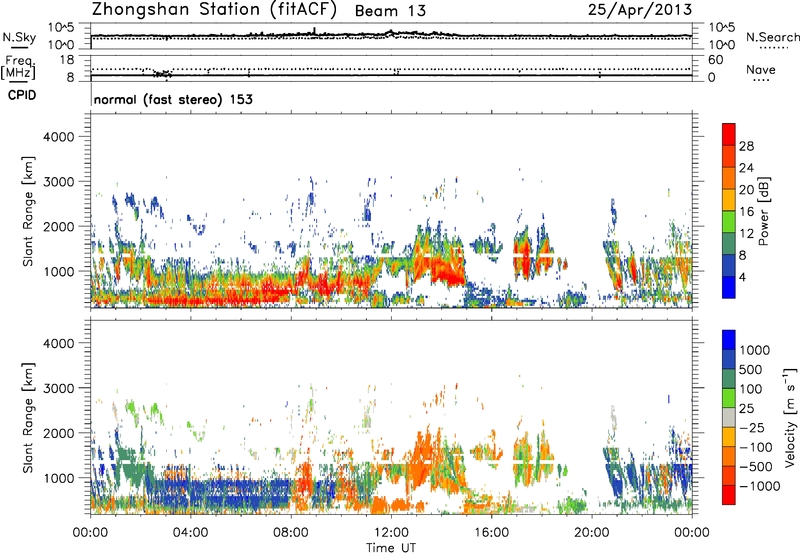Click the '-100' label on Velocity colorbar
The image size is (800, 554).
[755, 447]
